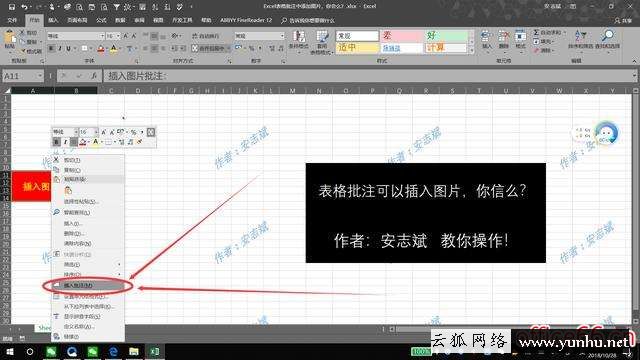Toggle Underline in the ribbon Font group
The width and height of the screenshot is (640, 360).
tap(68, 49)
